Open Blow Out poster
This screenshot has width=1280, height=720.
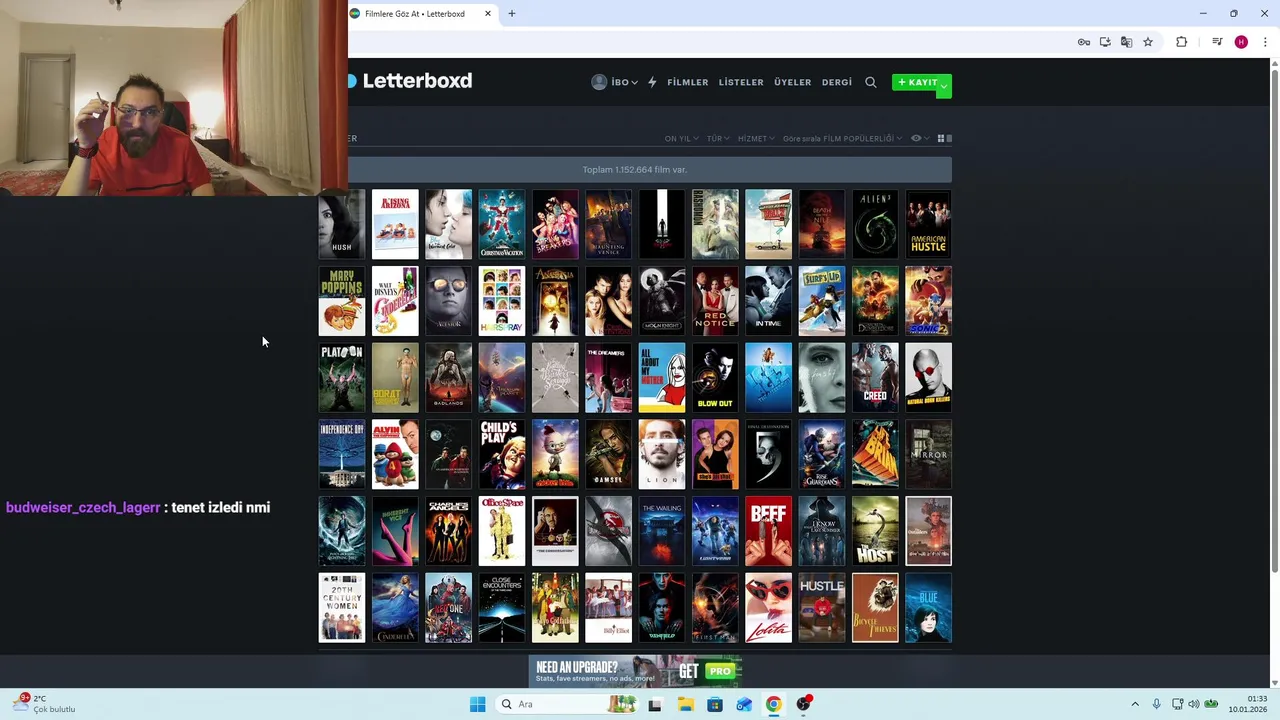pyautogui.click(x=715, y=378)
